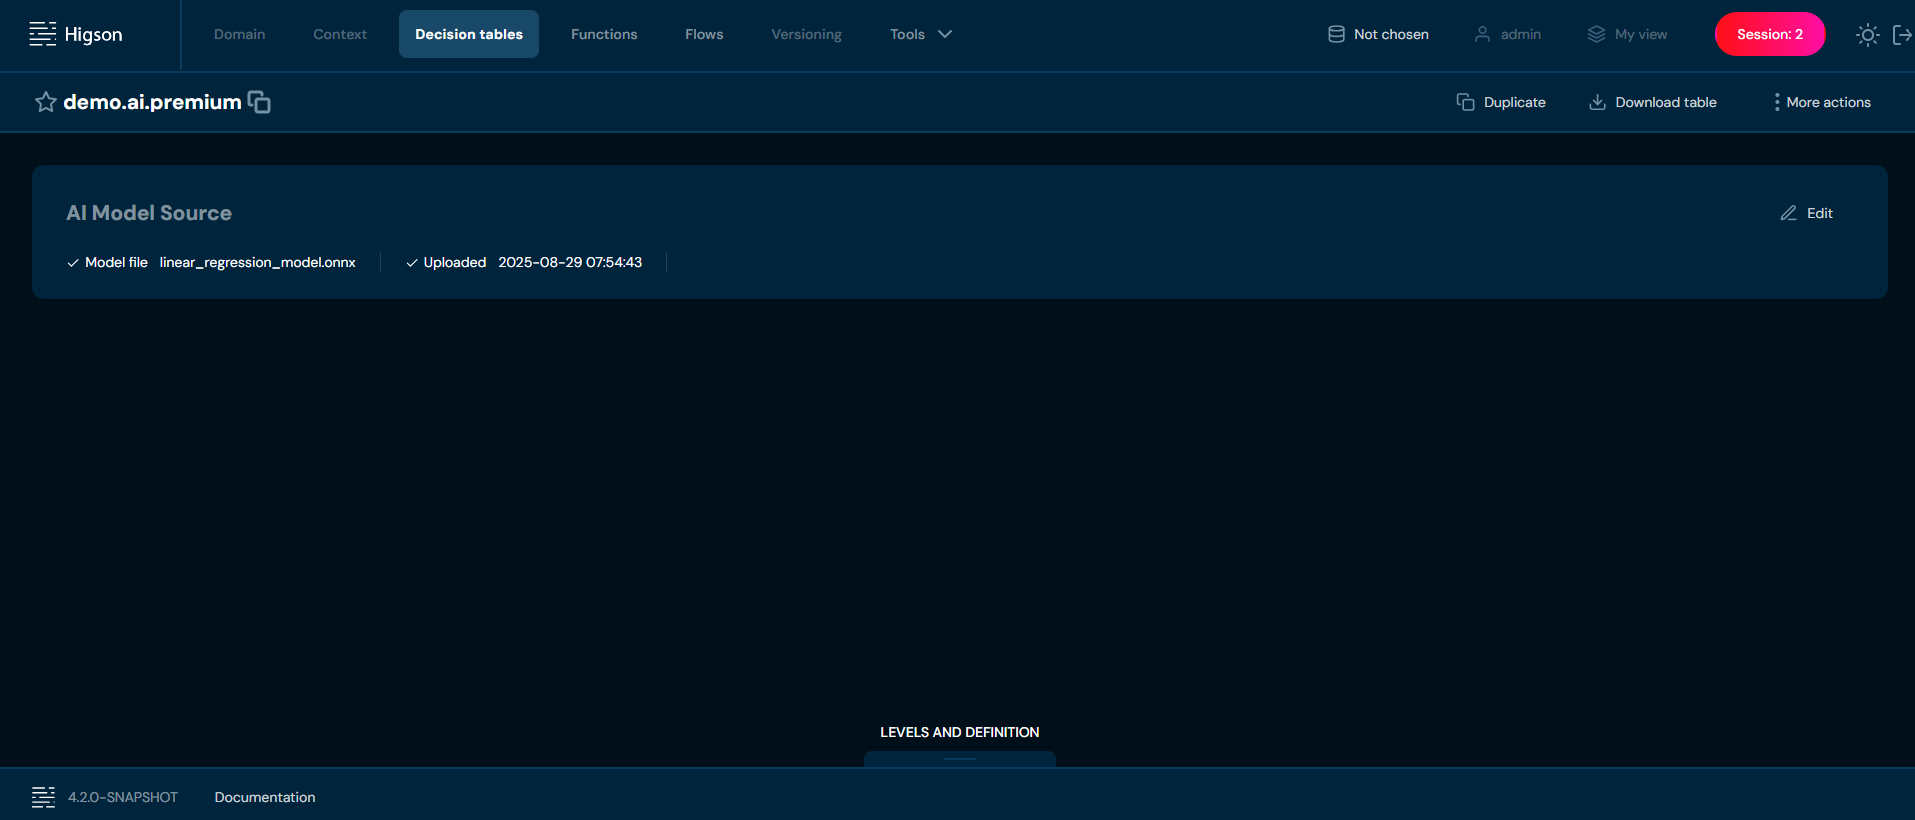Click the Higson logo icon
Screen dimensions: 1915x820
coord(43,34)
